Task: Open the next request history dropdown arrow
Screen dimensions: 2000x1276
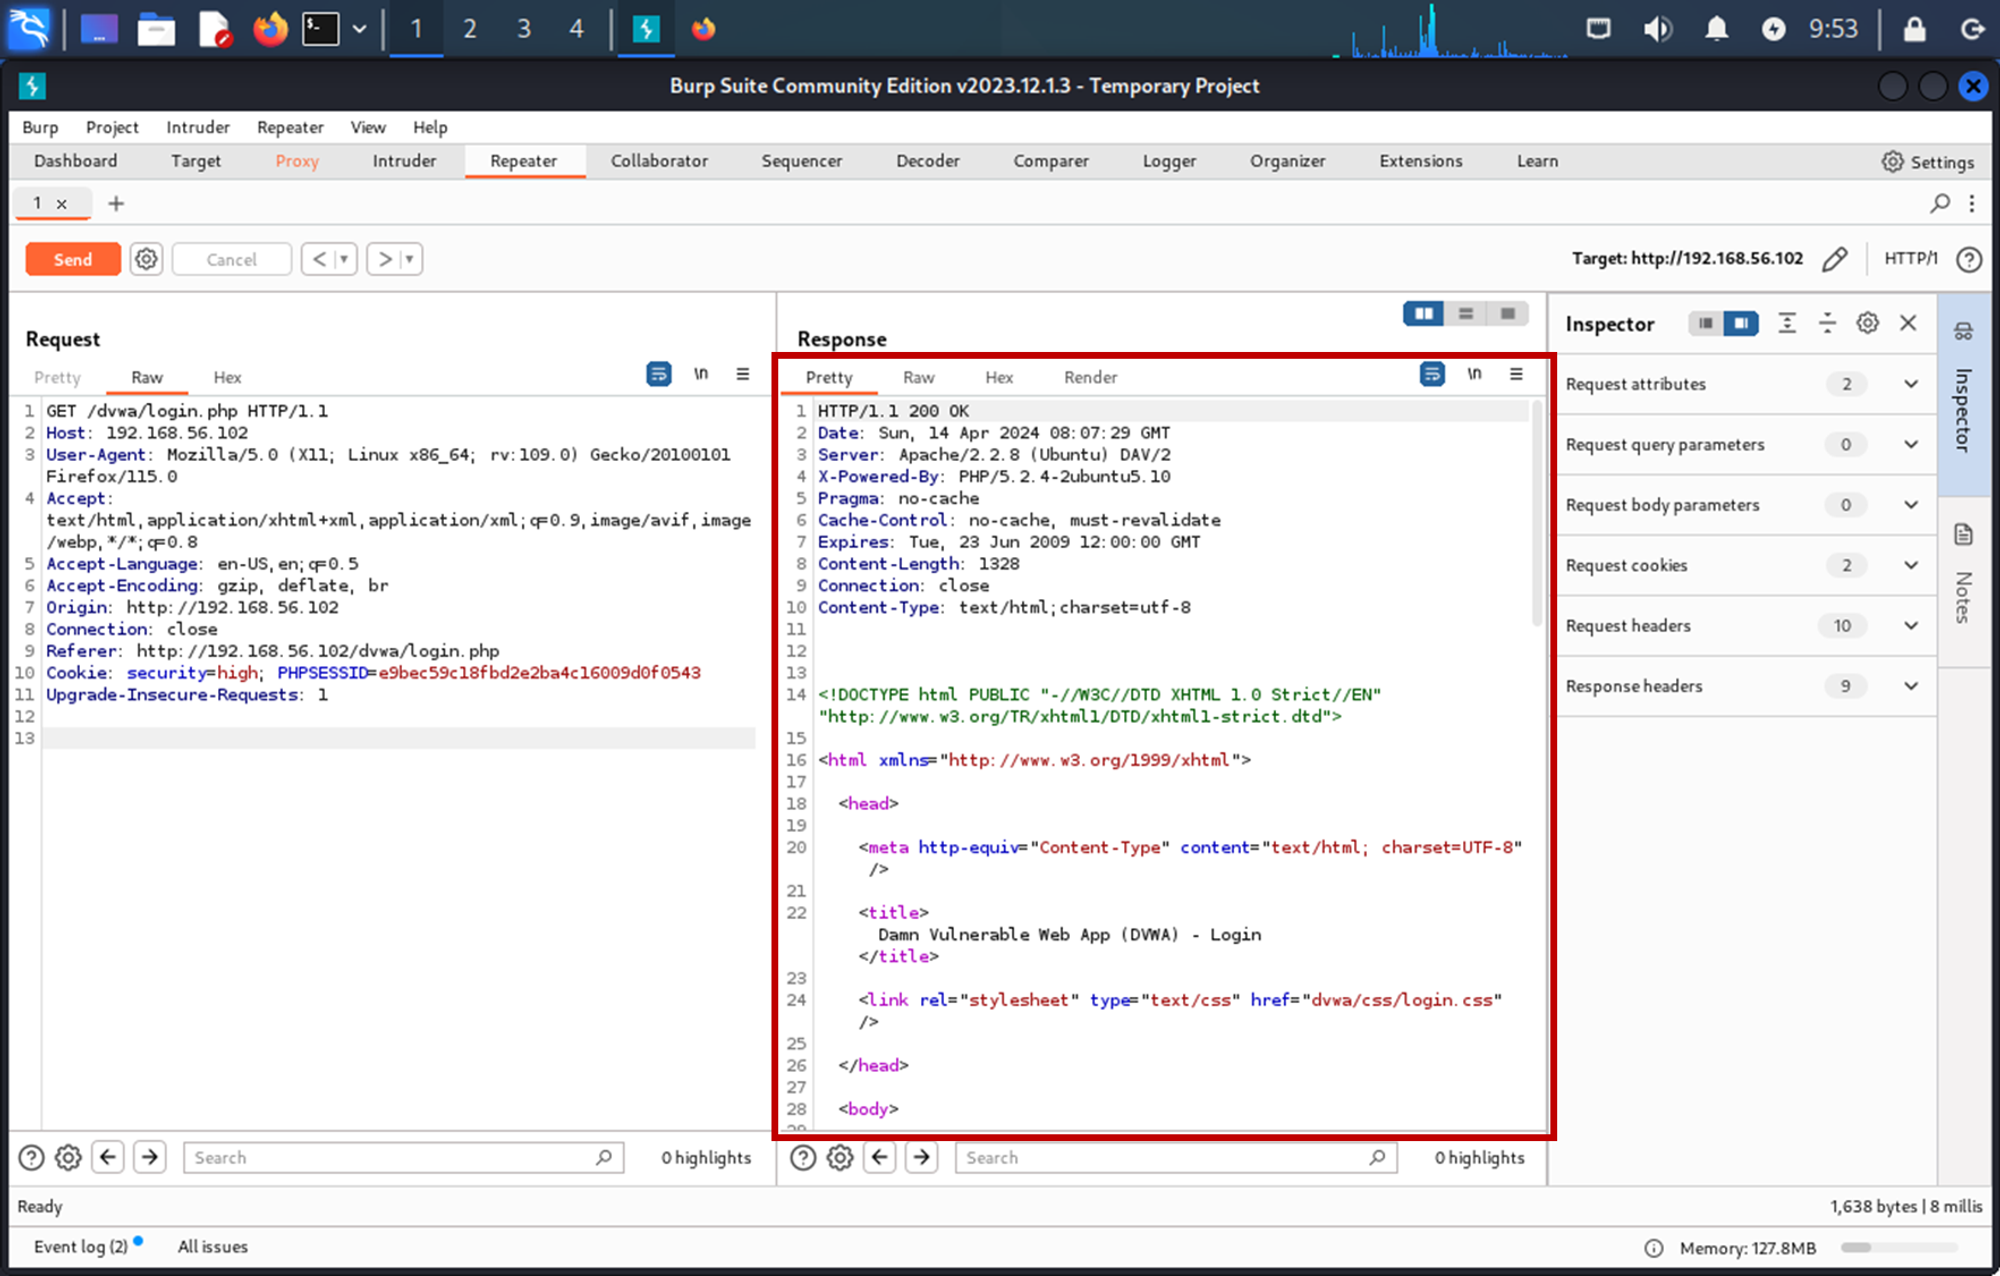Action: coord(410,259)
